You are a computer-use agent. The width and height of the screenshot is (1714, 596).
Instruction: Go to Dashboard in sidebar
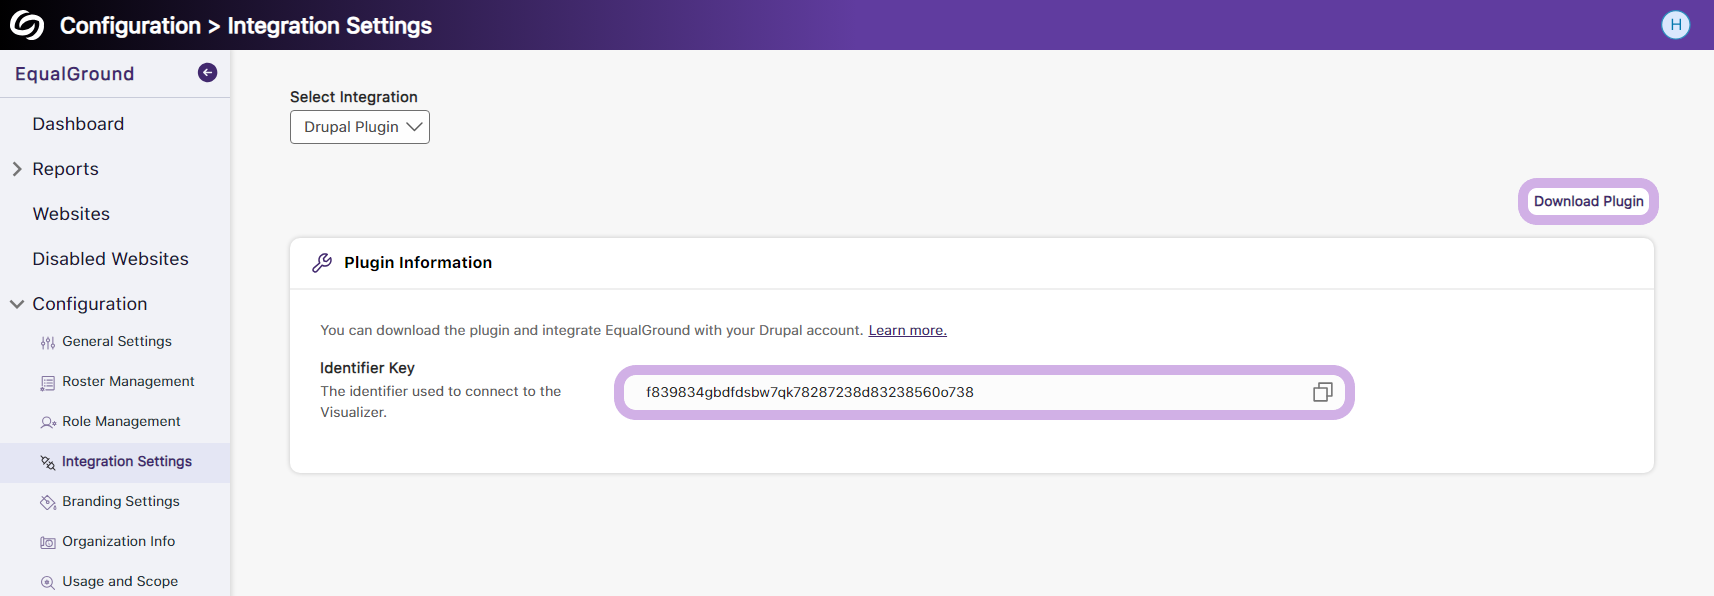(x=78, y=124)
